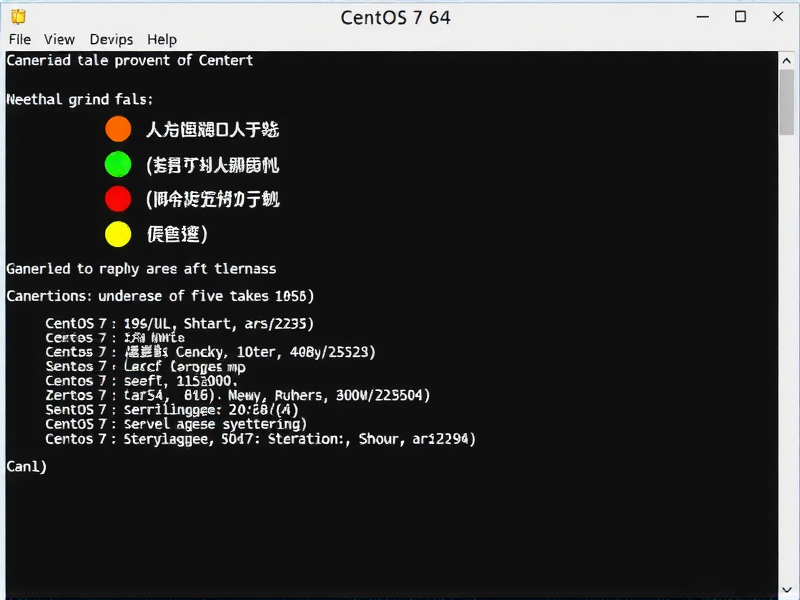Image resolution: width=800 pixels, height=600 pixels.
Task: Click the scrollbar down arrow
Action: 785,588
